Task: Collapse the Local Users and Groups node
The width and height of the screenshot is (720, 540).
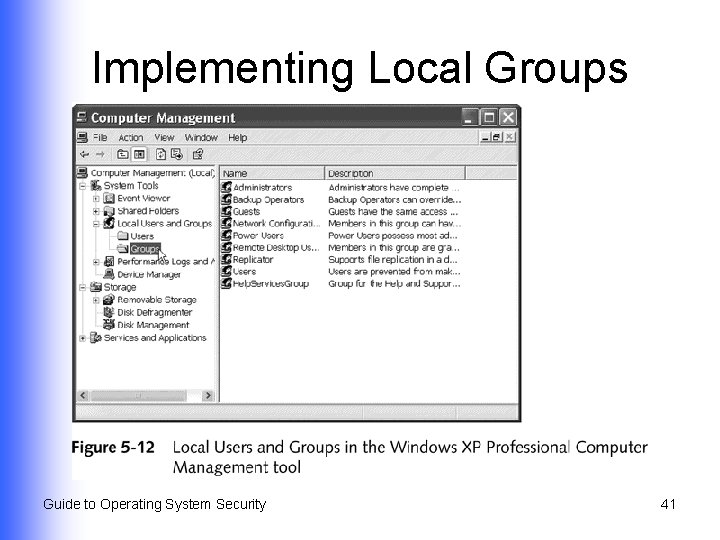Action: coord(96,224)
